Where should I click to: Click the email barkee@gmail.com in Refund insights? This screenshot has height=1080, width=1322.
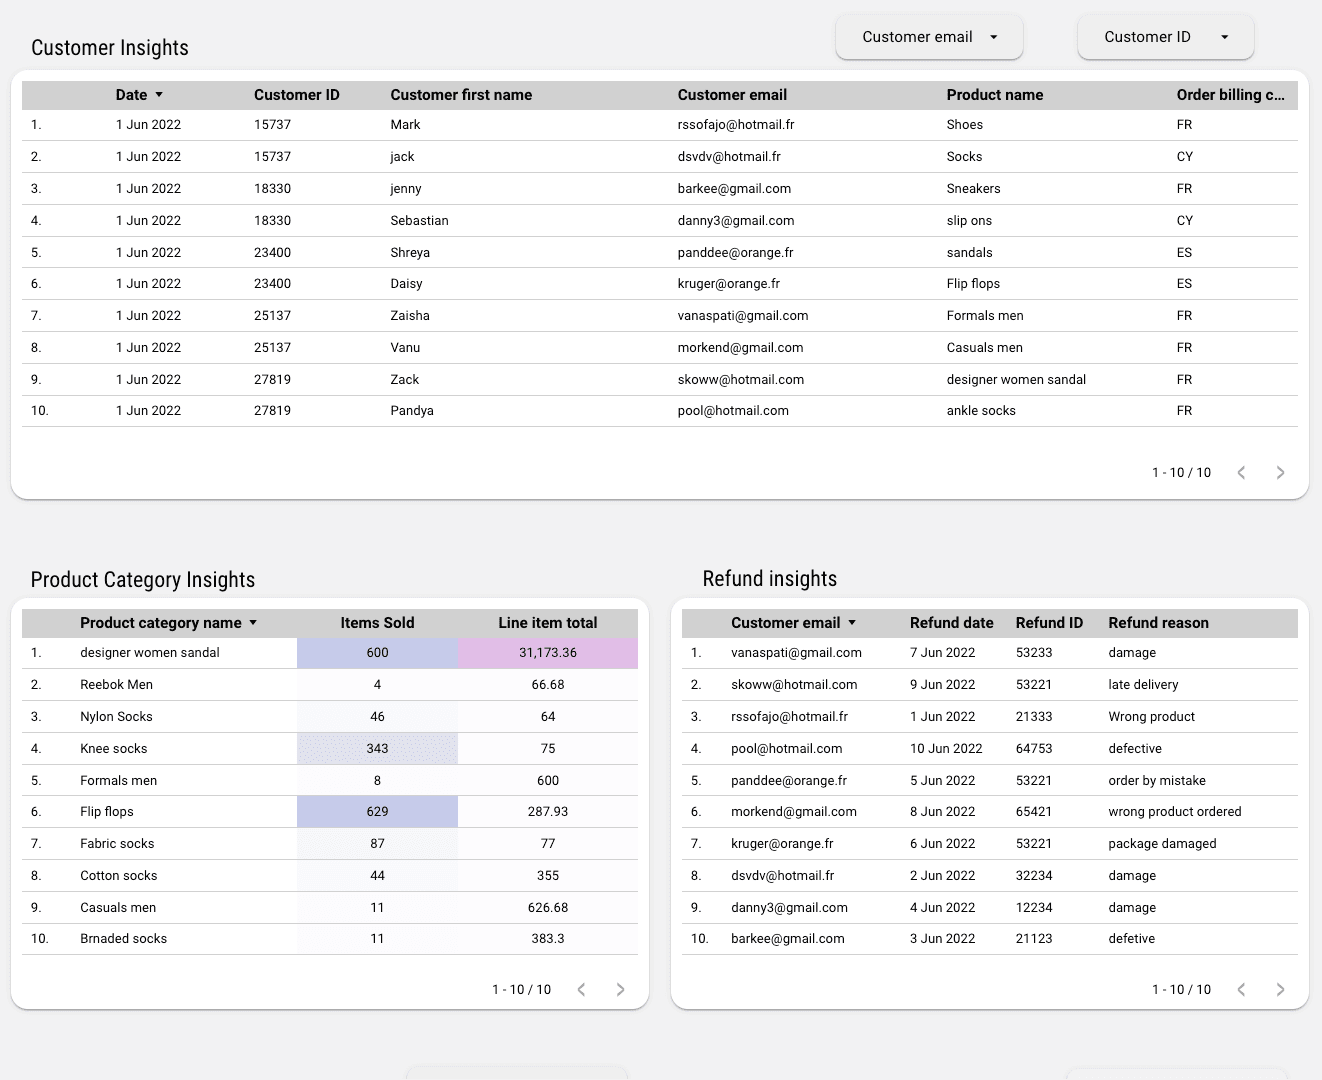tap(788, 938)
